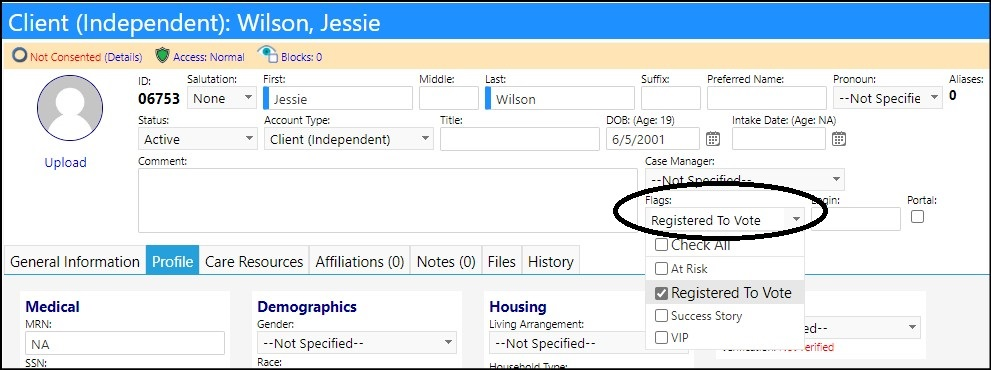Click the MRN field showing NA
The image size is (991, 370).
click(x=125, y=343)
